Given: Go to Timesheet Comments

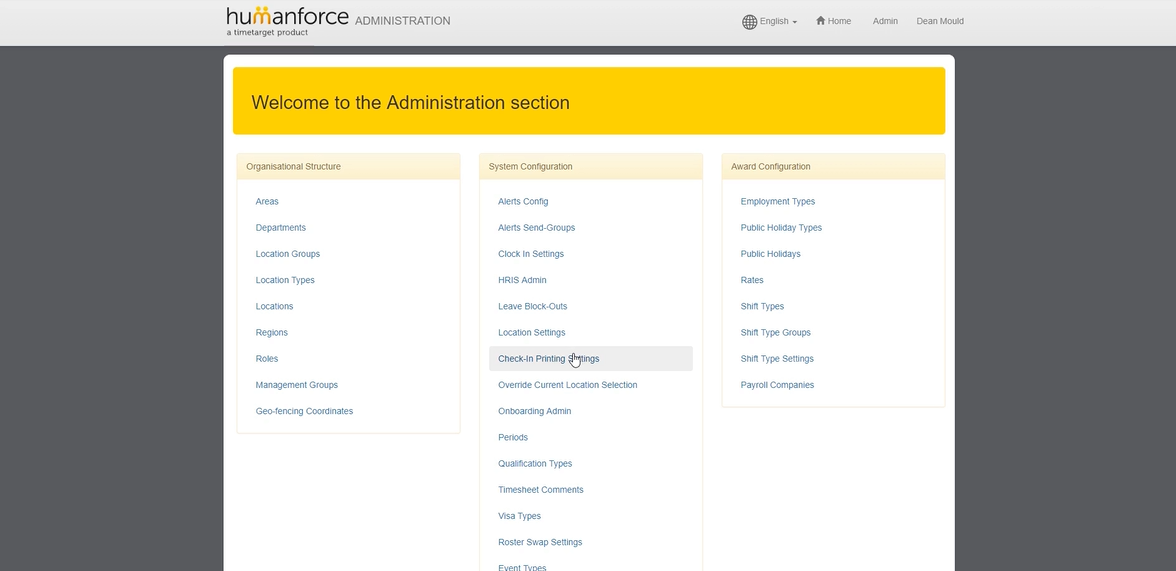Looking at the screenshot, I should point(541,490).
